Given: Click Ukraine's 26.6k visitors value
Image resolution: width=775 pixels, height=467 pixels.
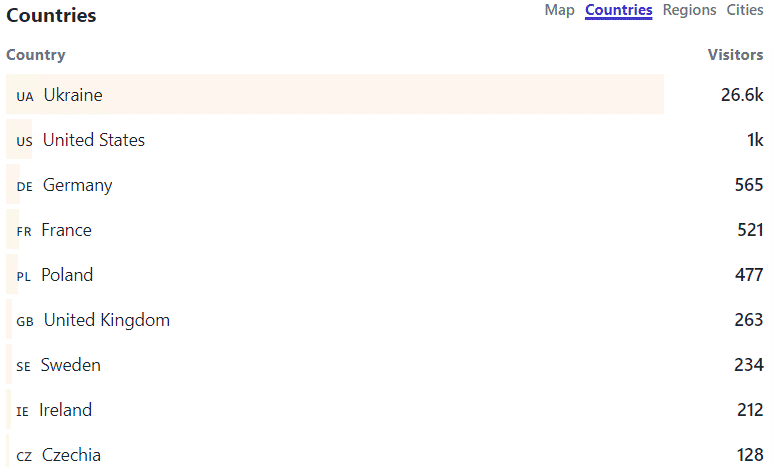Looking at the screenshot, I should (x=742, y=94).
